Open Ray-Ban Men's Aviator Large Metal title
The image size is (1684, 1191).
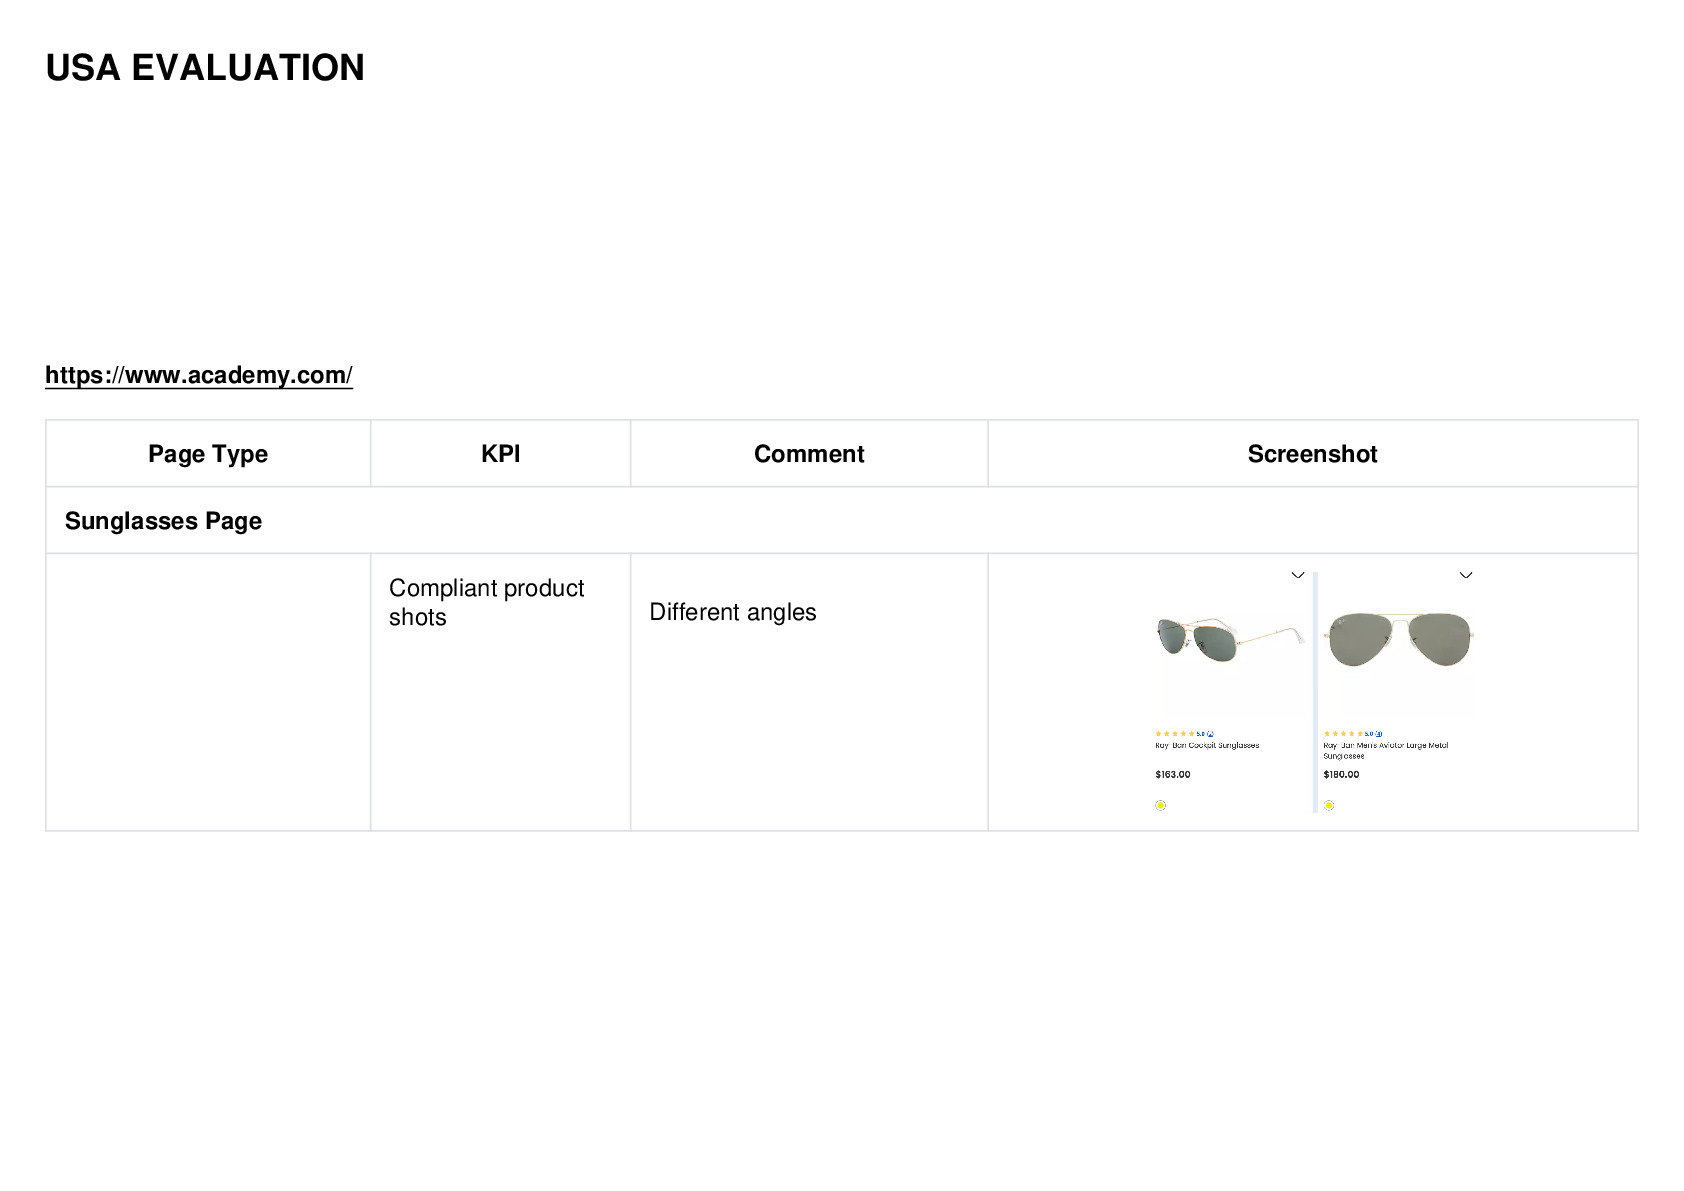(x=1386, y=750)
